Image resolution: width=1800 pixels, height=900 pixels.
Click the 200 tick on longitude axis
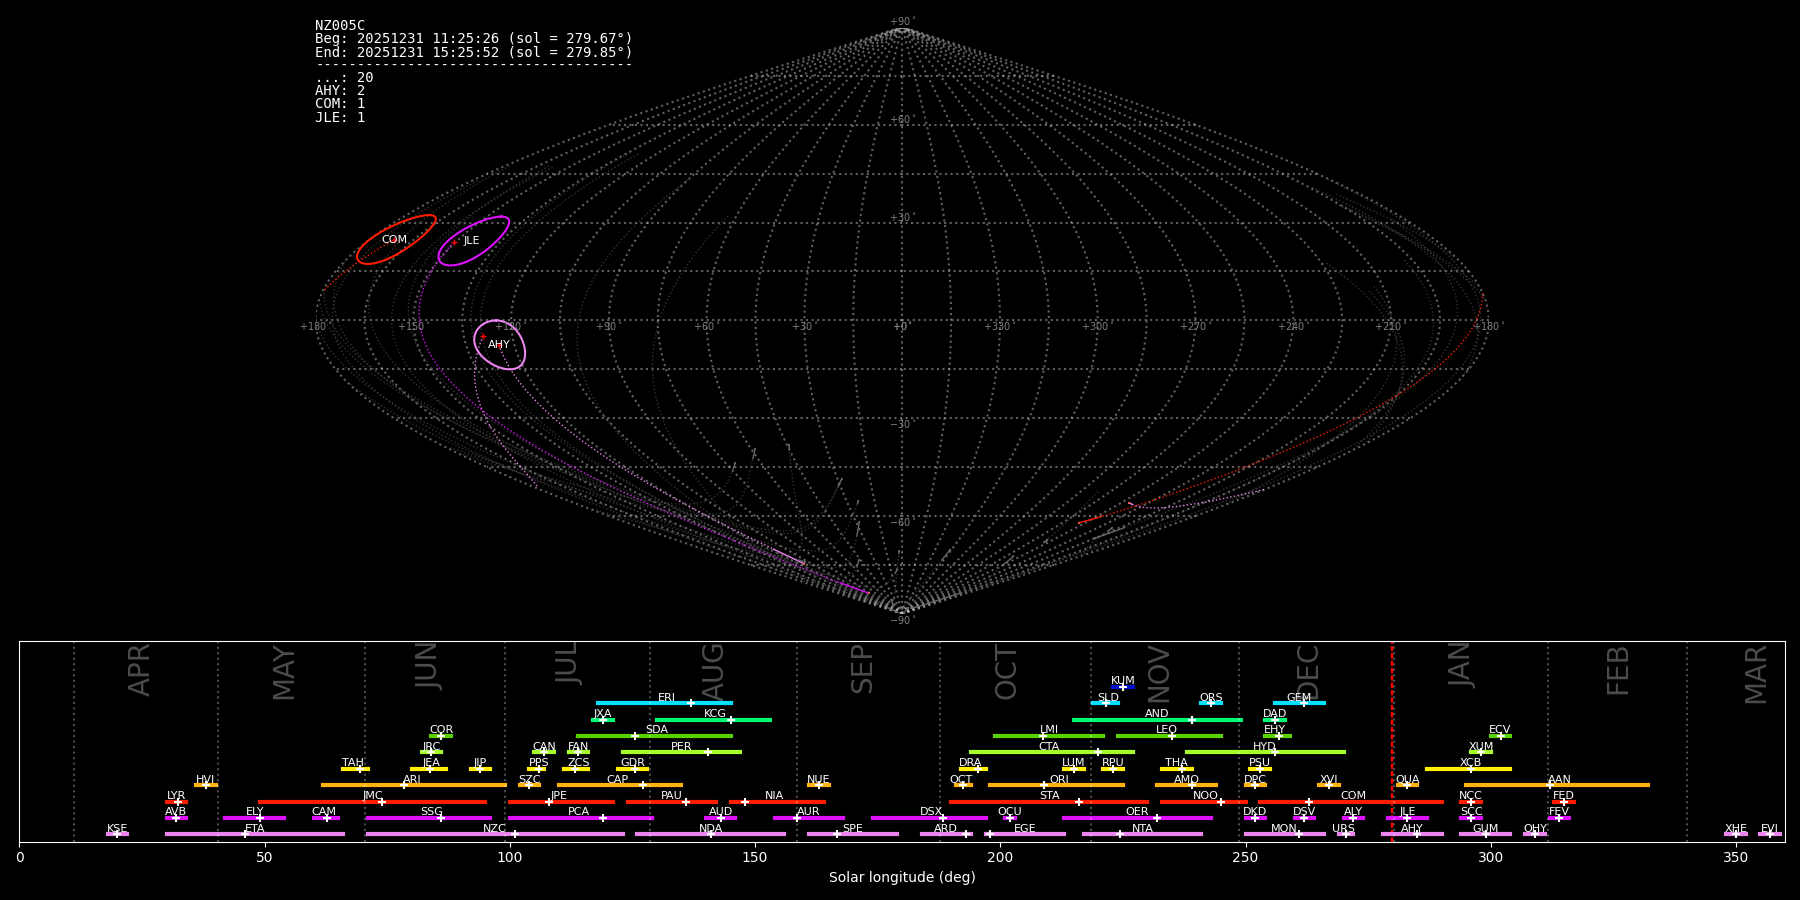[x=1000, y=858]
